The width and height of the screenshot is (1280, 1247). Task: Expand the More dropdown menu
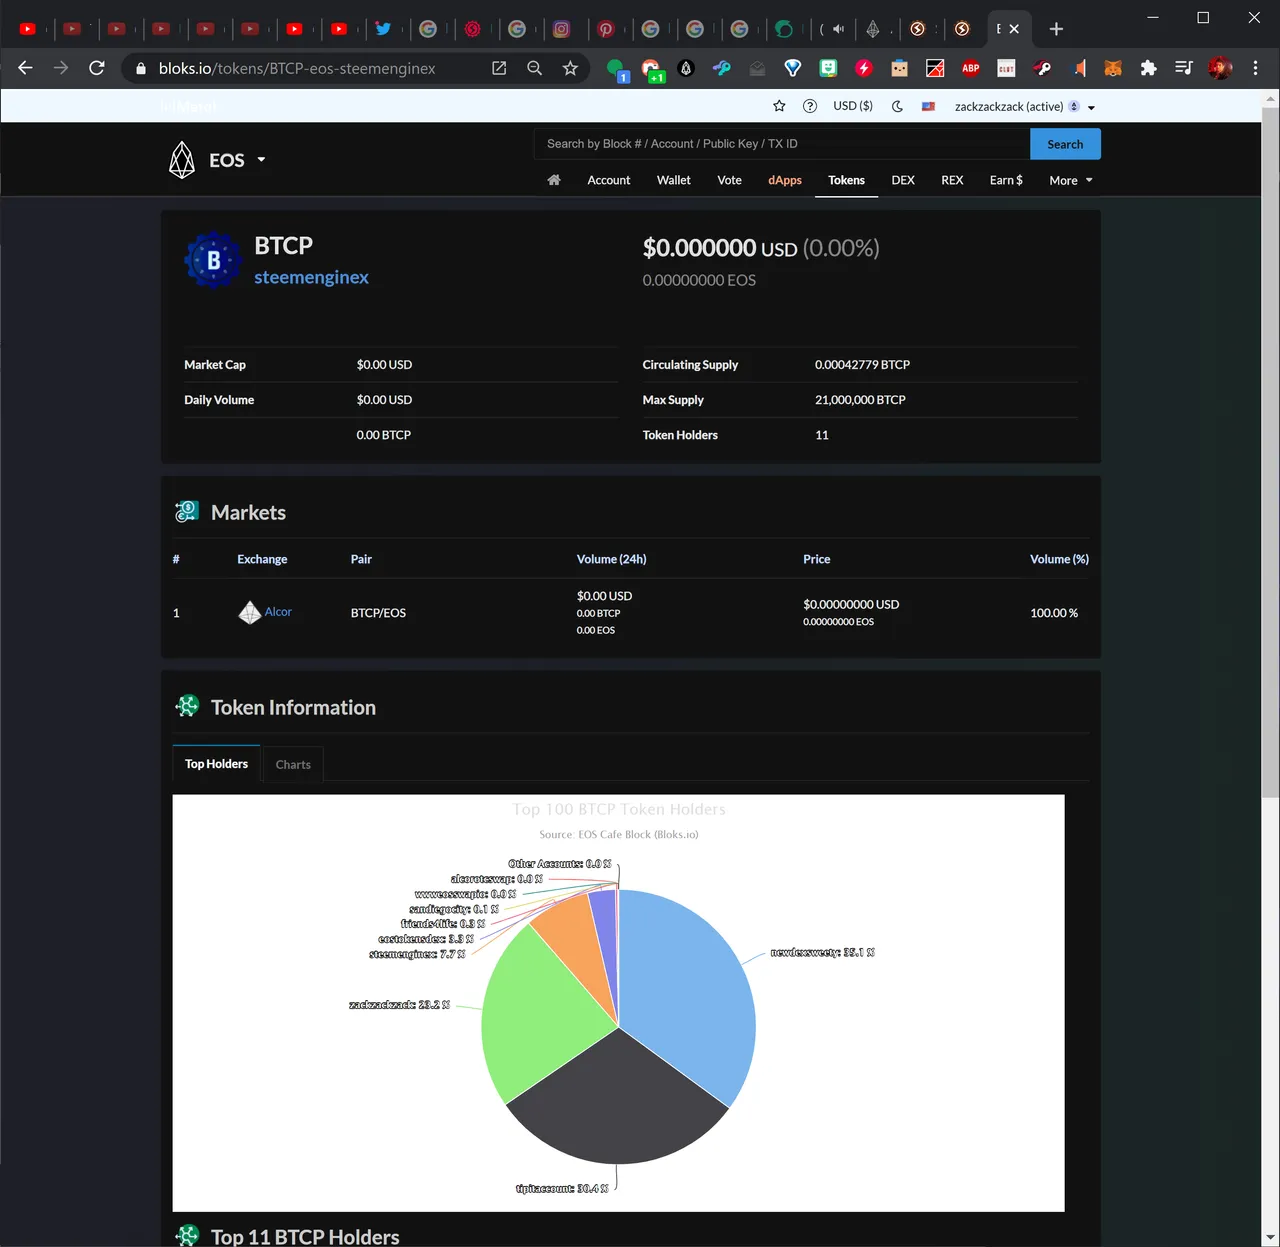tap(1071, 181)
